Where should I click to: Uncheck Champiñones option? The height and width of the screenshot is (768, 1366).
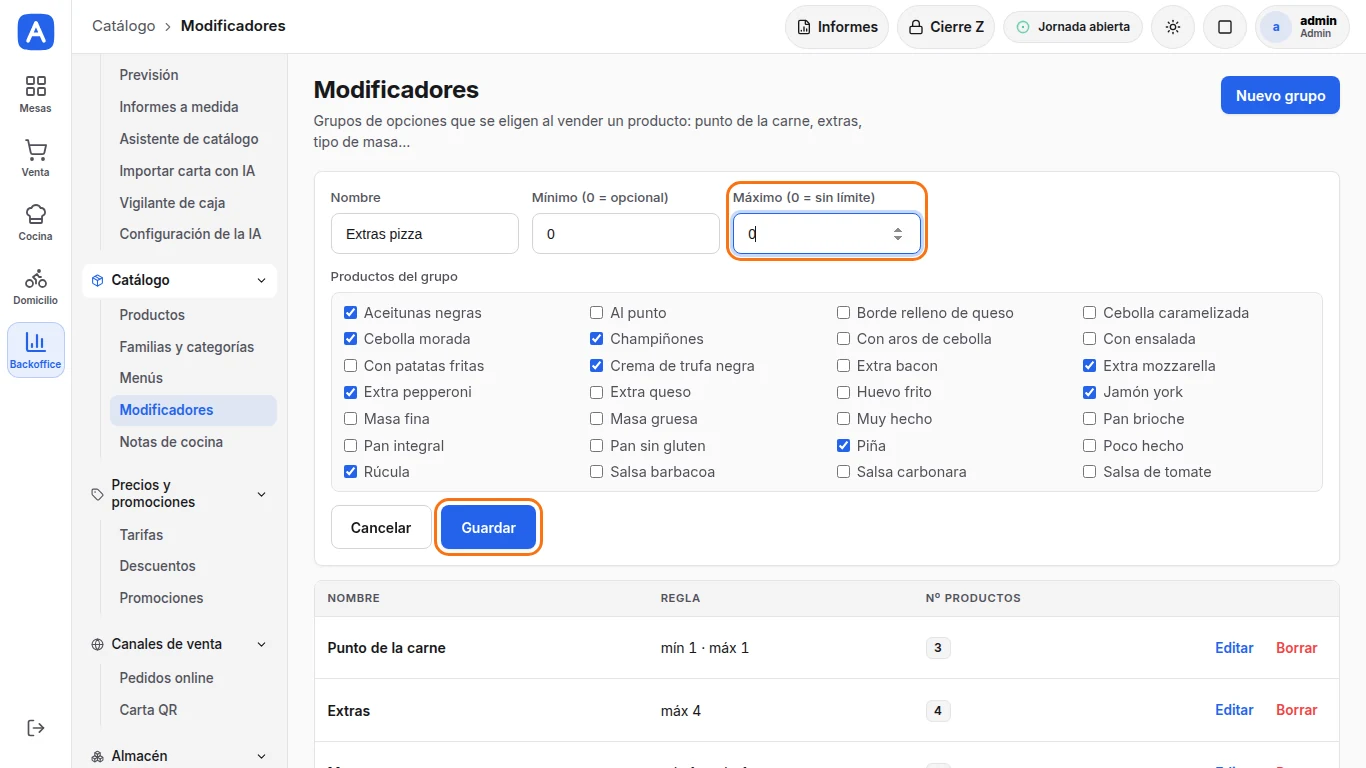tap(596, 339)
